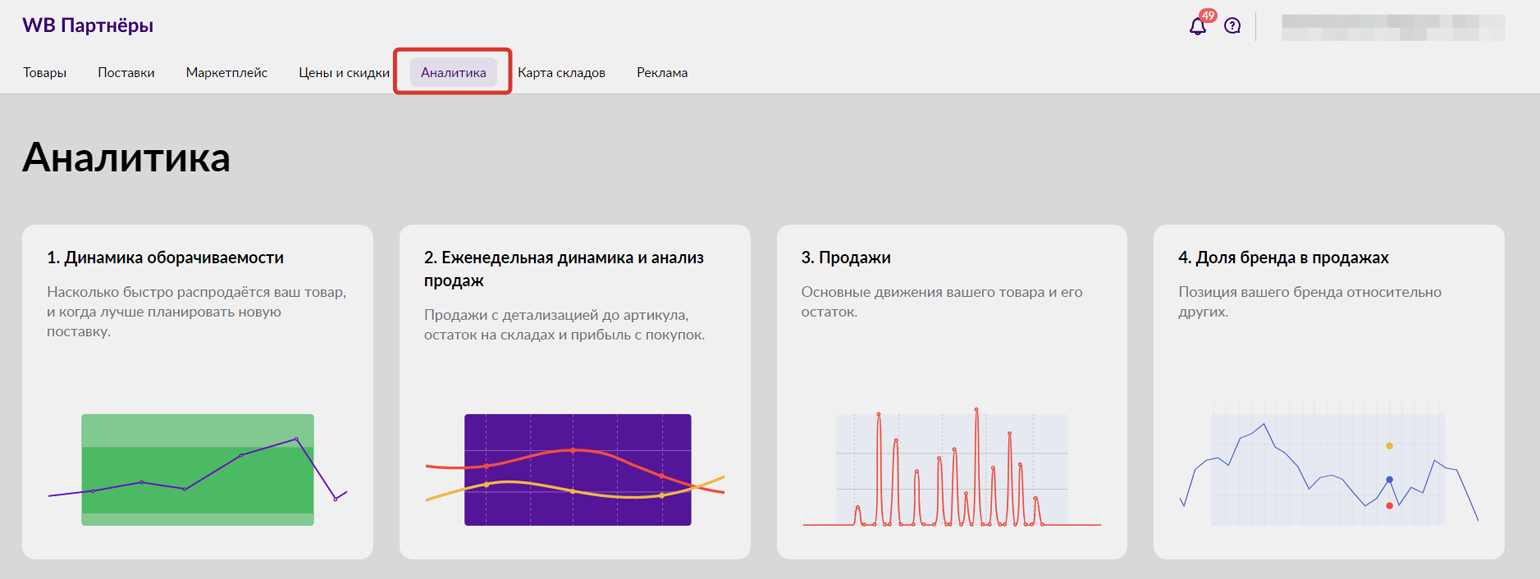Open the Маркетплейс menu item
The height and width of the screenshot is (579, 1540).
click(x=227, y=73)
